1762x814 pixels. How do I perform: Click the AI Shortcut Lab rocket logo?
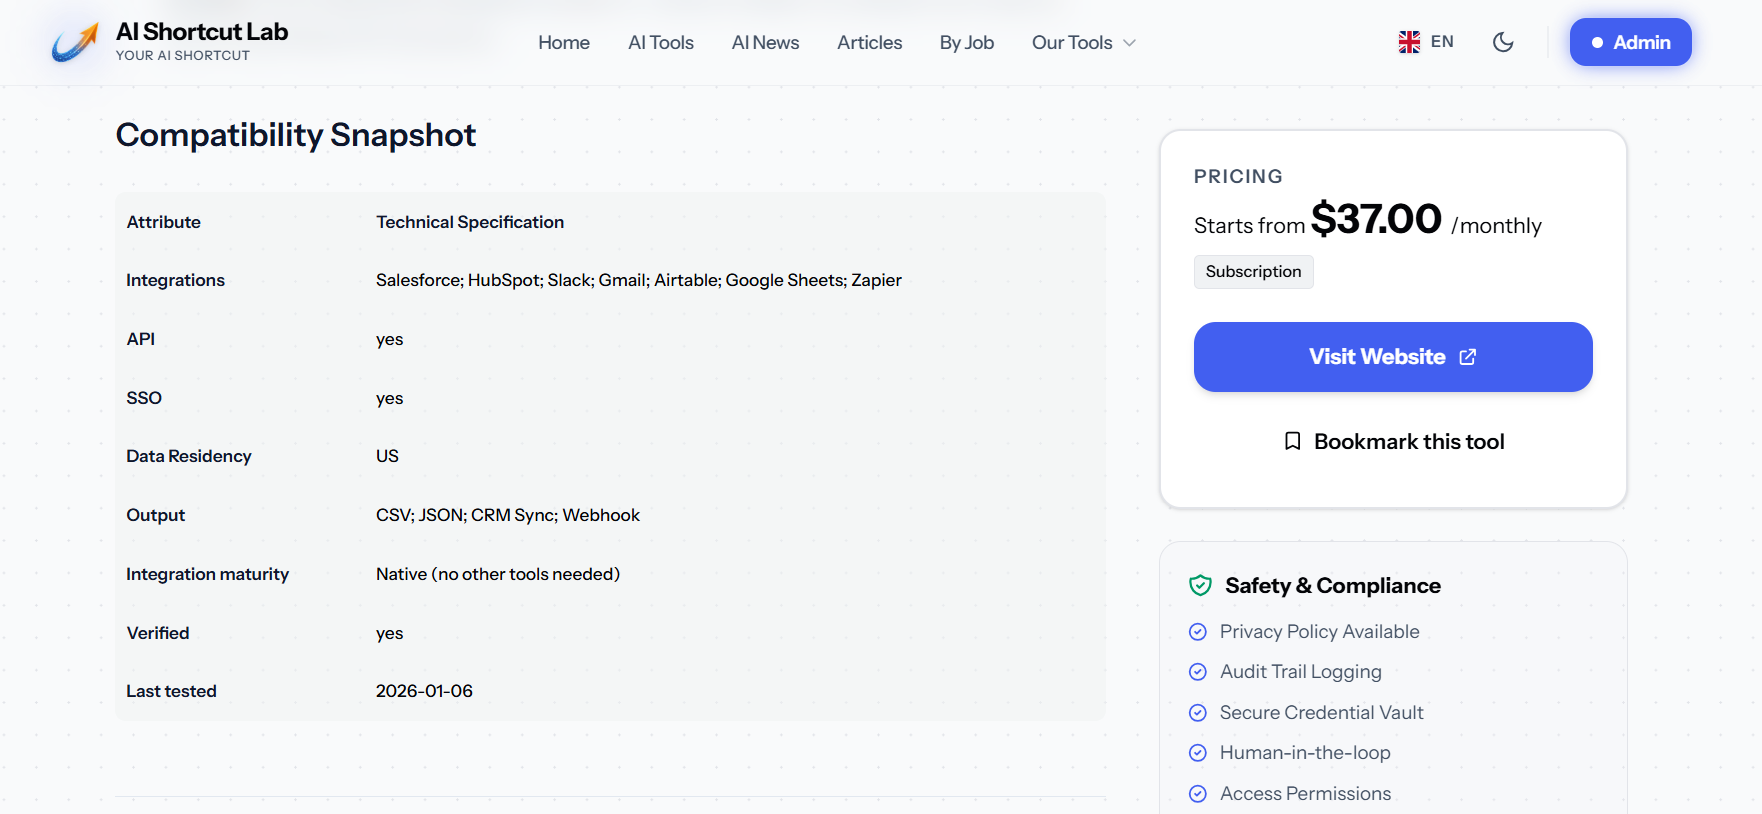point(76,42)
